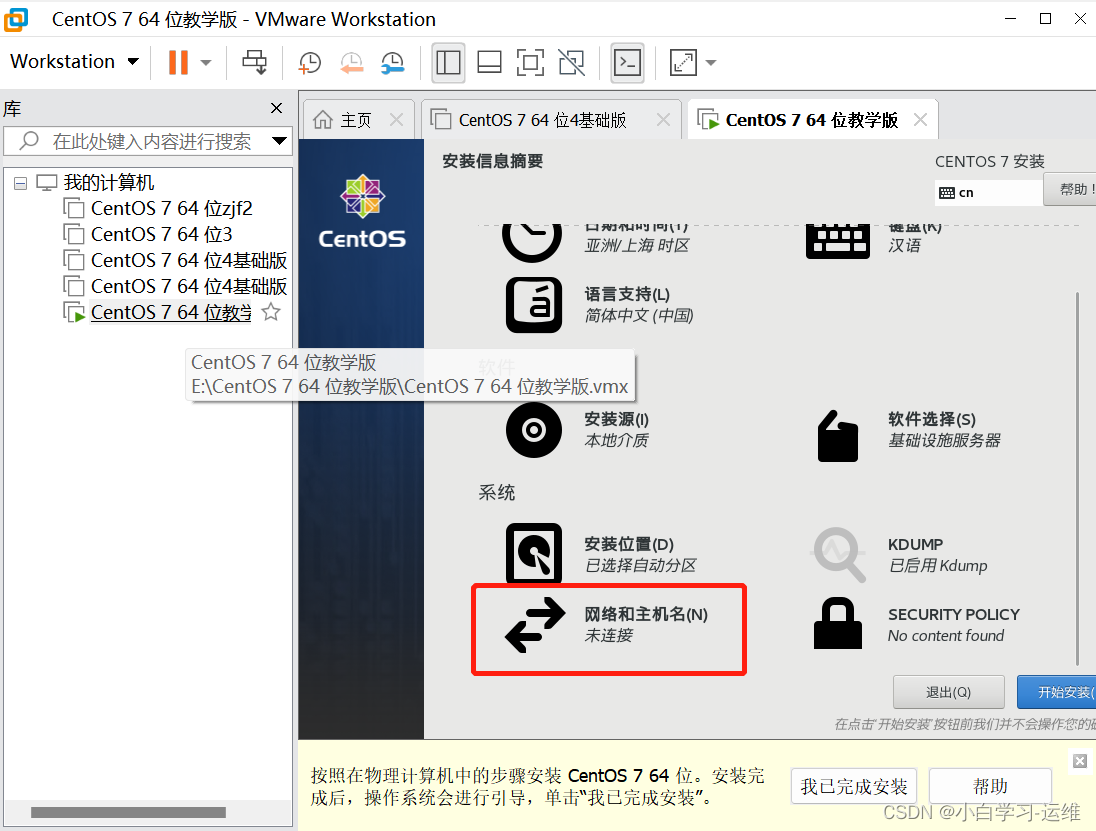Expand the power options dropdown arrow
Screen dimensions: 1096x831
[206, 63]
